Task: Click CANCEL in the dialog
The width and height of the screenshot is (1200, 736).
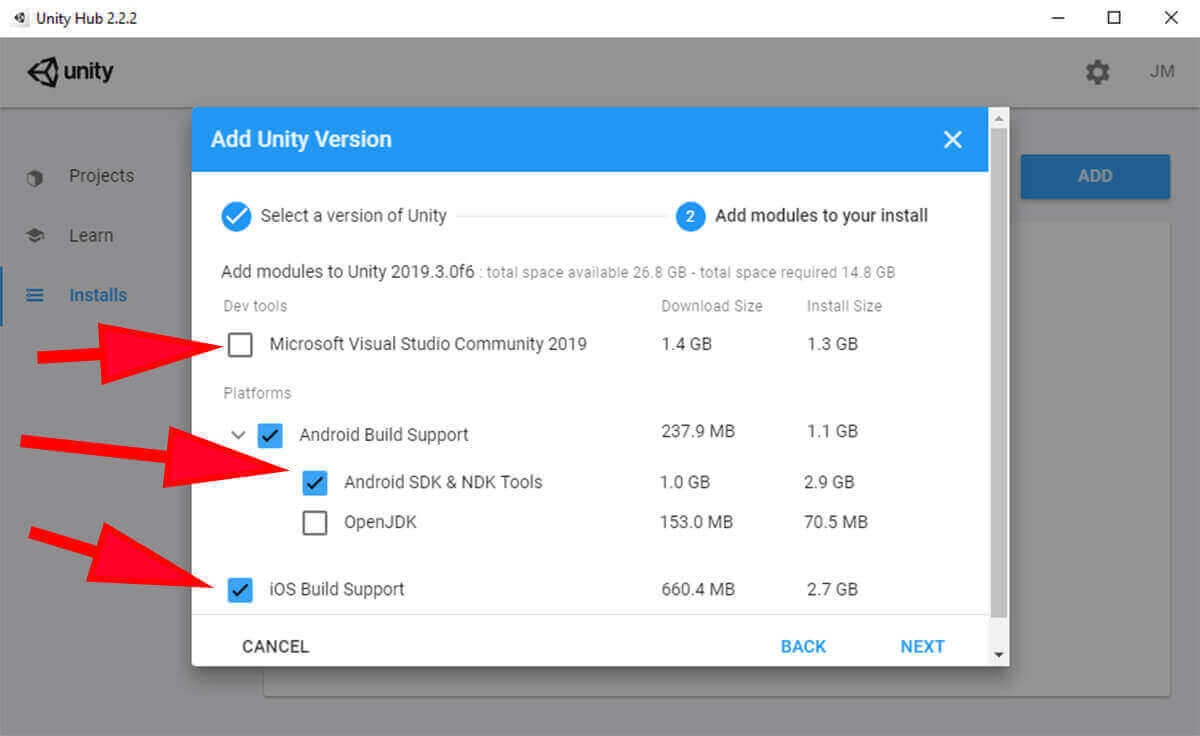Action: click(x=275, y=647)
